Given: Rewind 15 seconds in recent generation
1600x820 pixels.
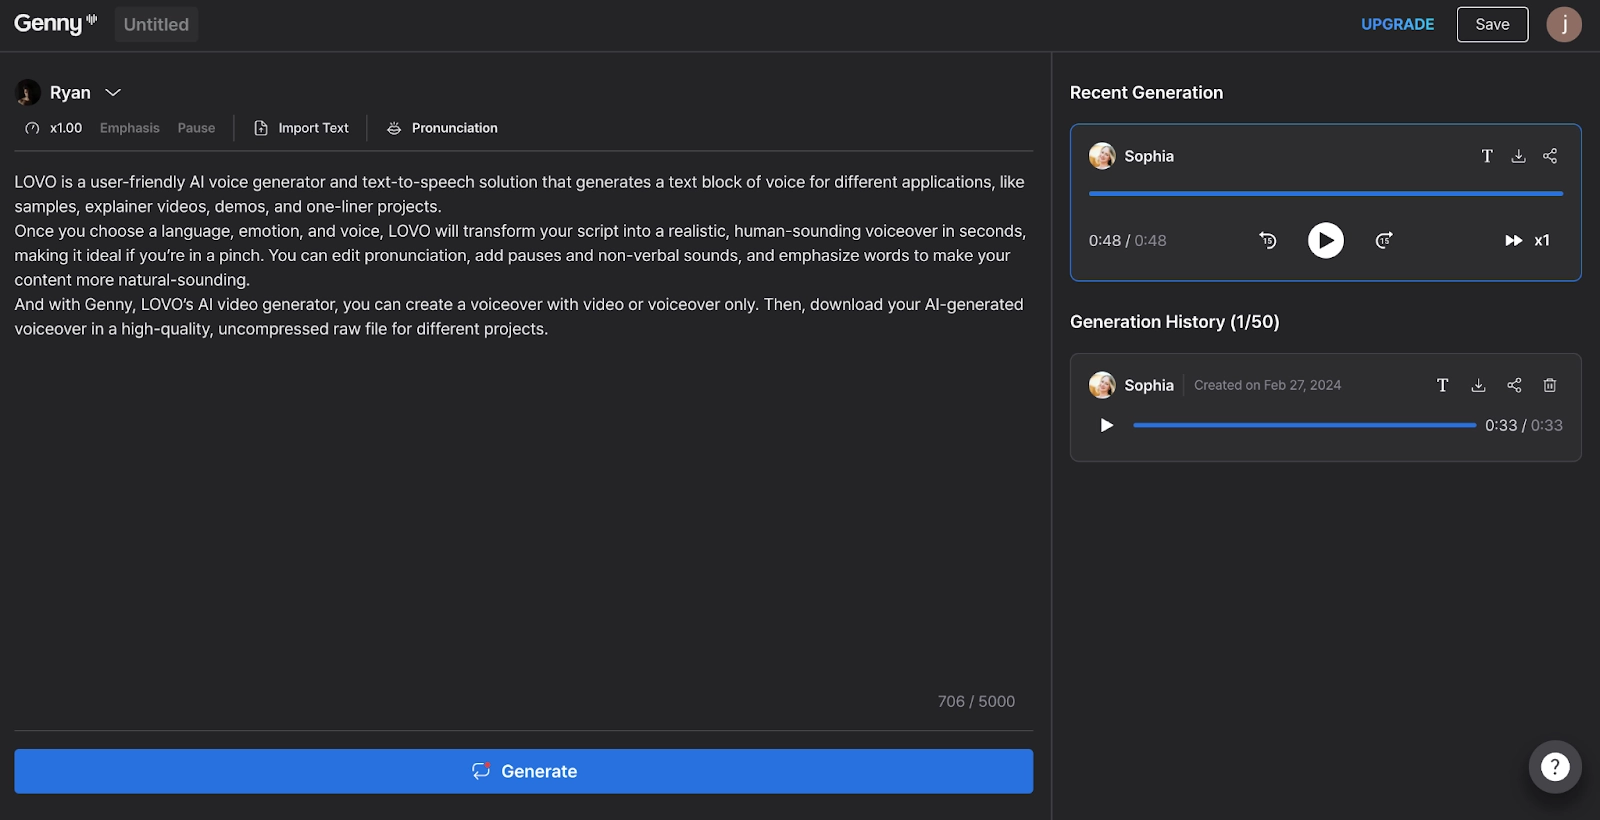Looking at the screenshot, I should click(1268, 240).
